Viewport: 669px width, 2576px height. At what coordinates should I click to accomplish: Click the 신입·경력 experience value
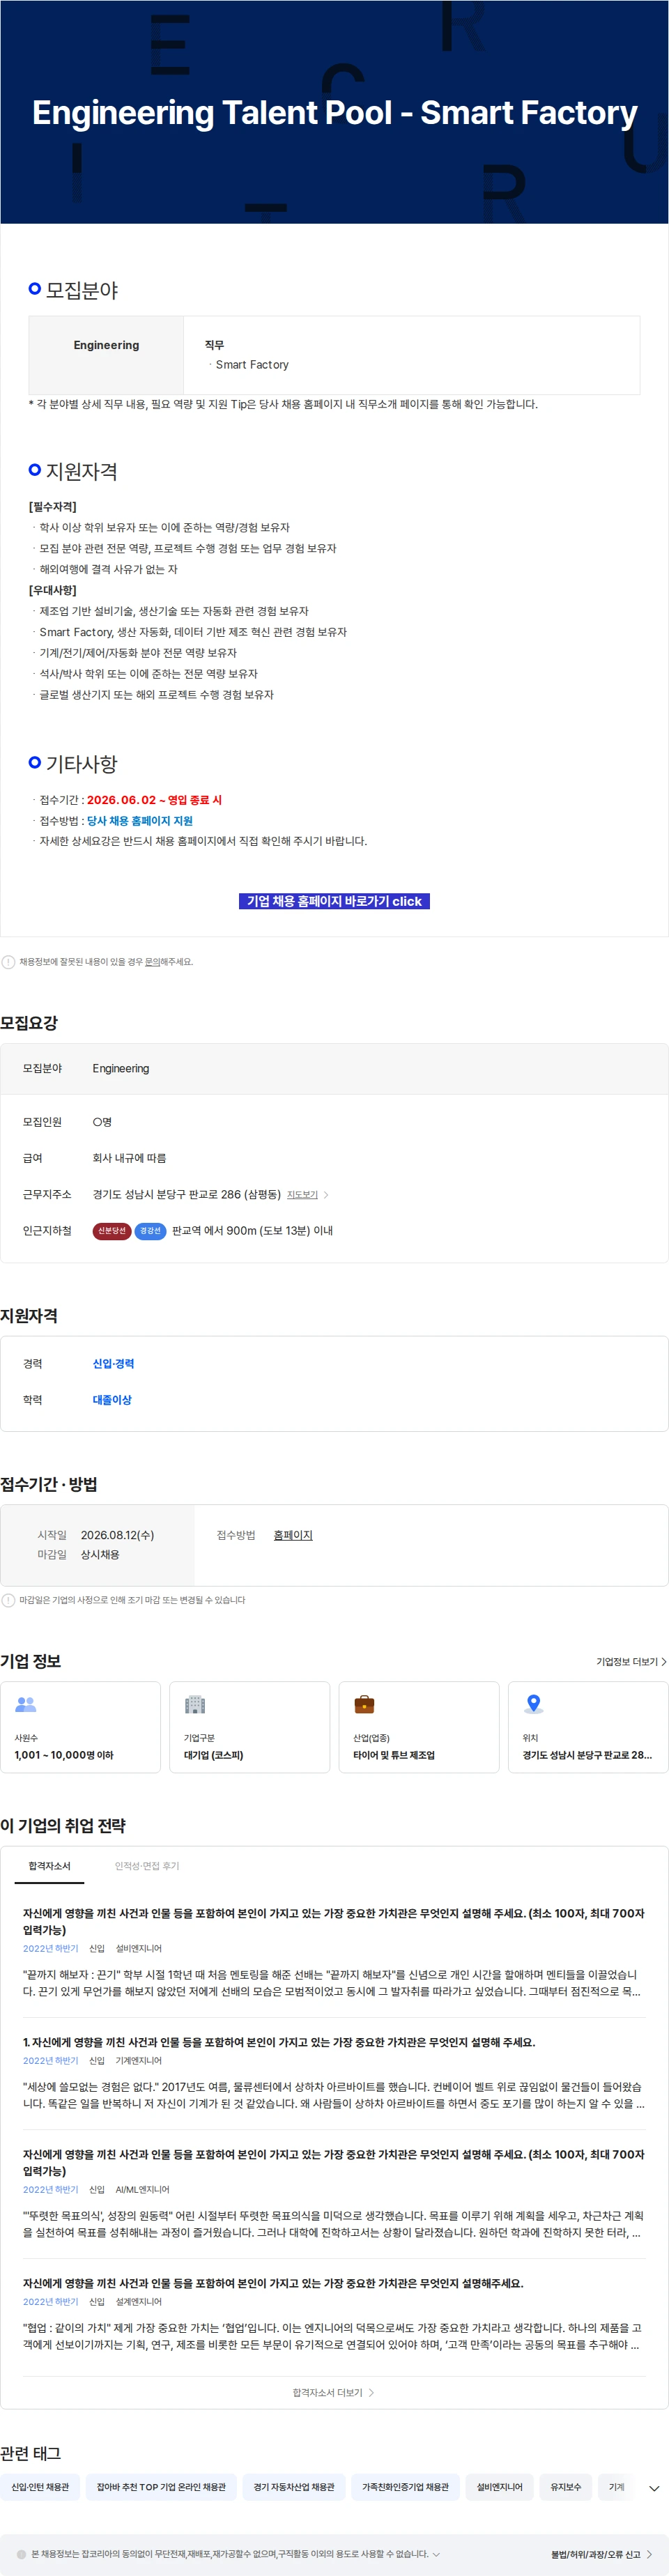click(113, 1364)
